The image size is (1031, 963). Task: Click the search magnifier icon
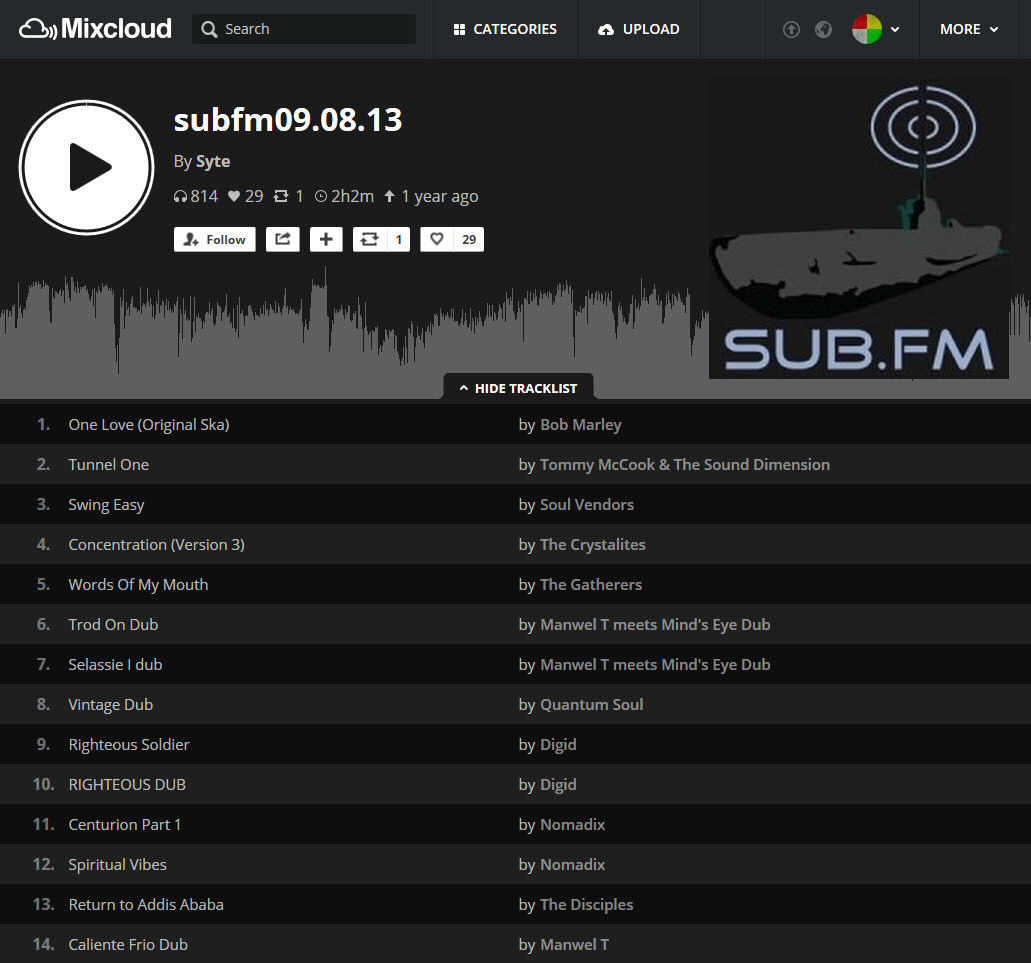(x=209, y=29)
